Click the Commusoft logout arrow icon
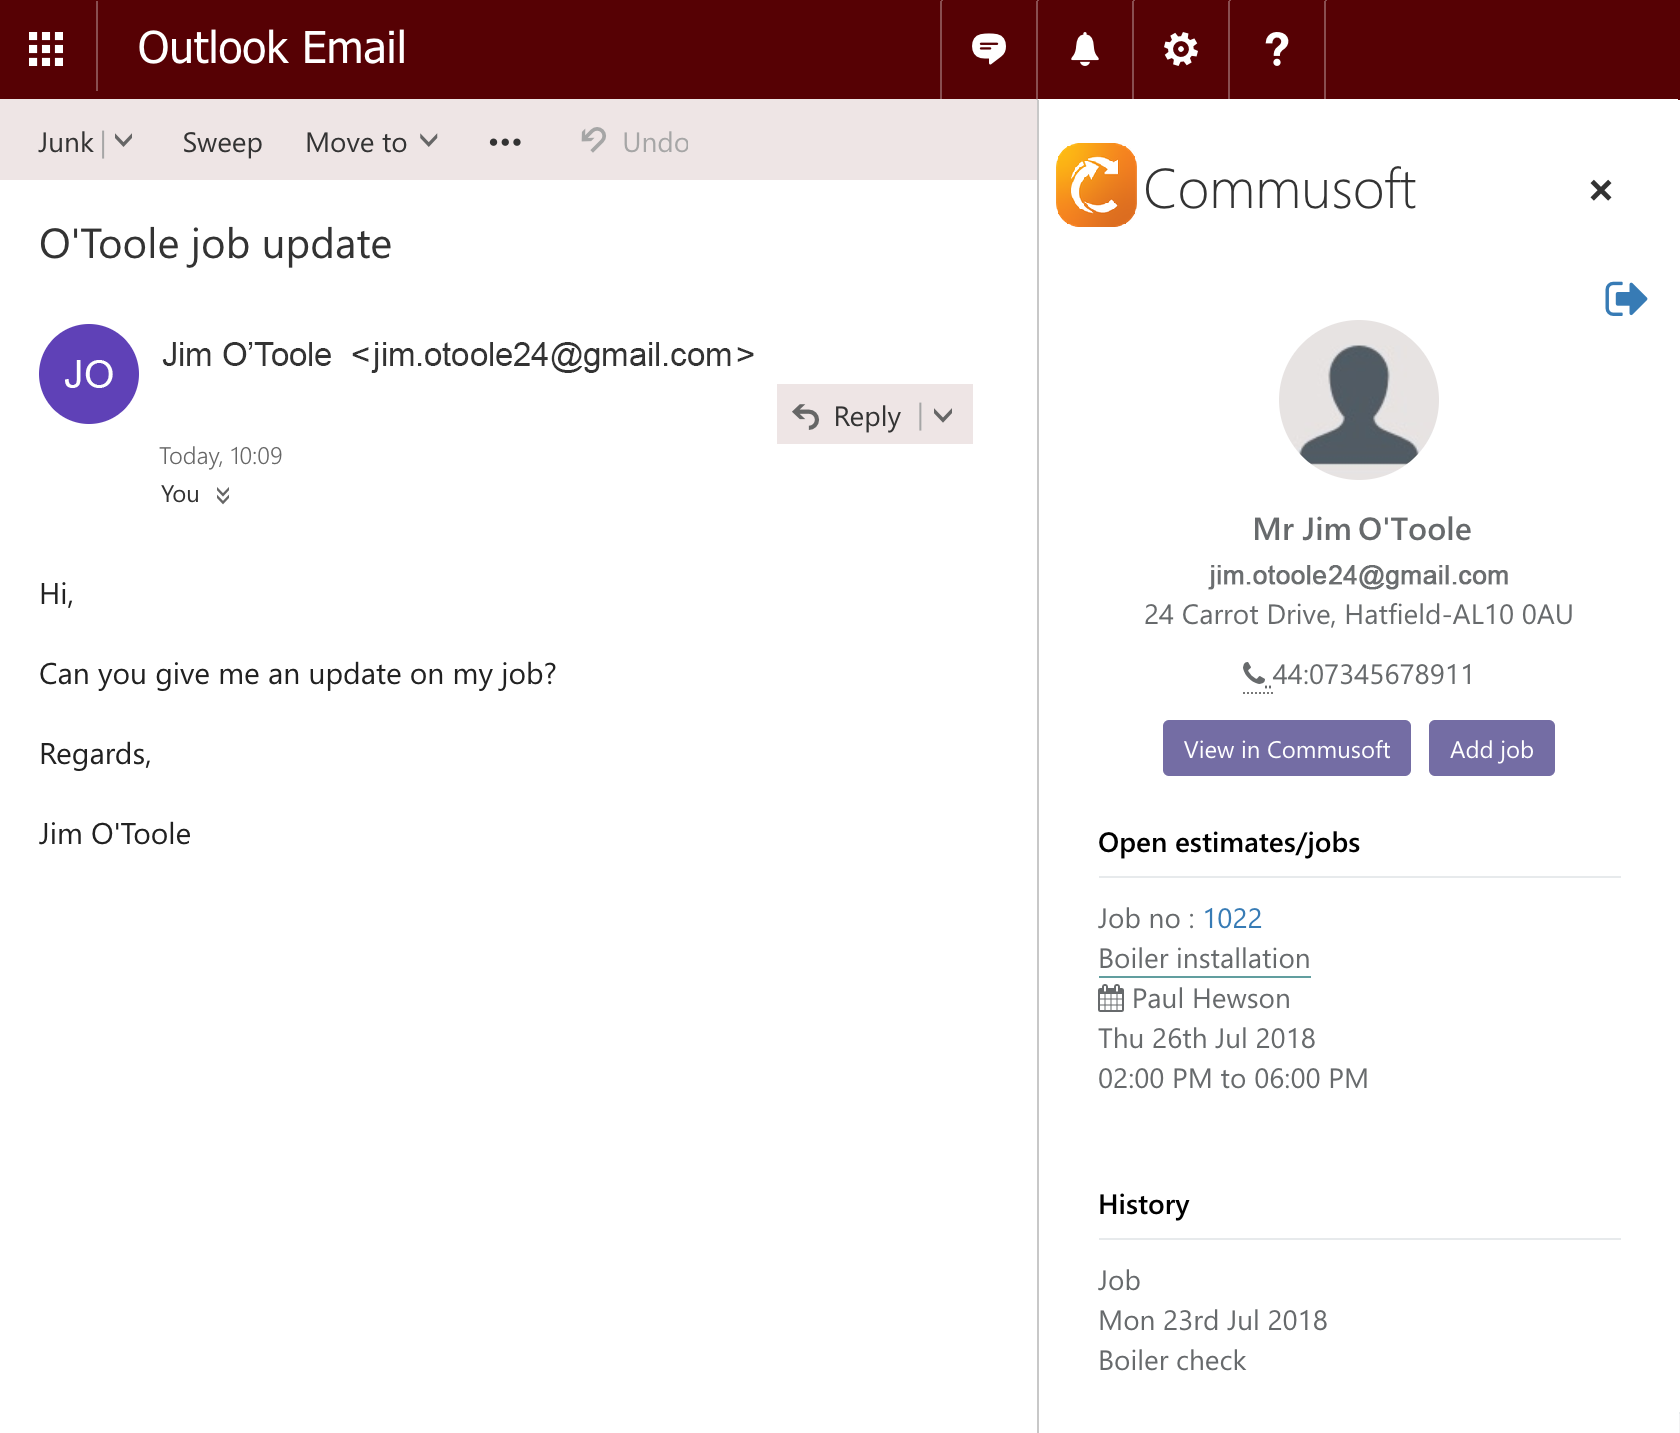The height and width of the screenshot is (1433, 1680). coord(1625,298)
